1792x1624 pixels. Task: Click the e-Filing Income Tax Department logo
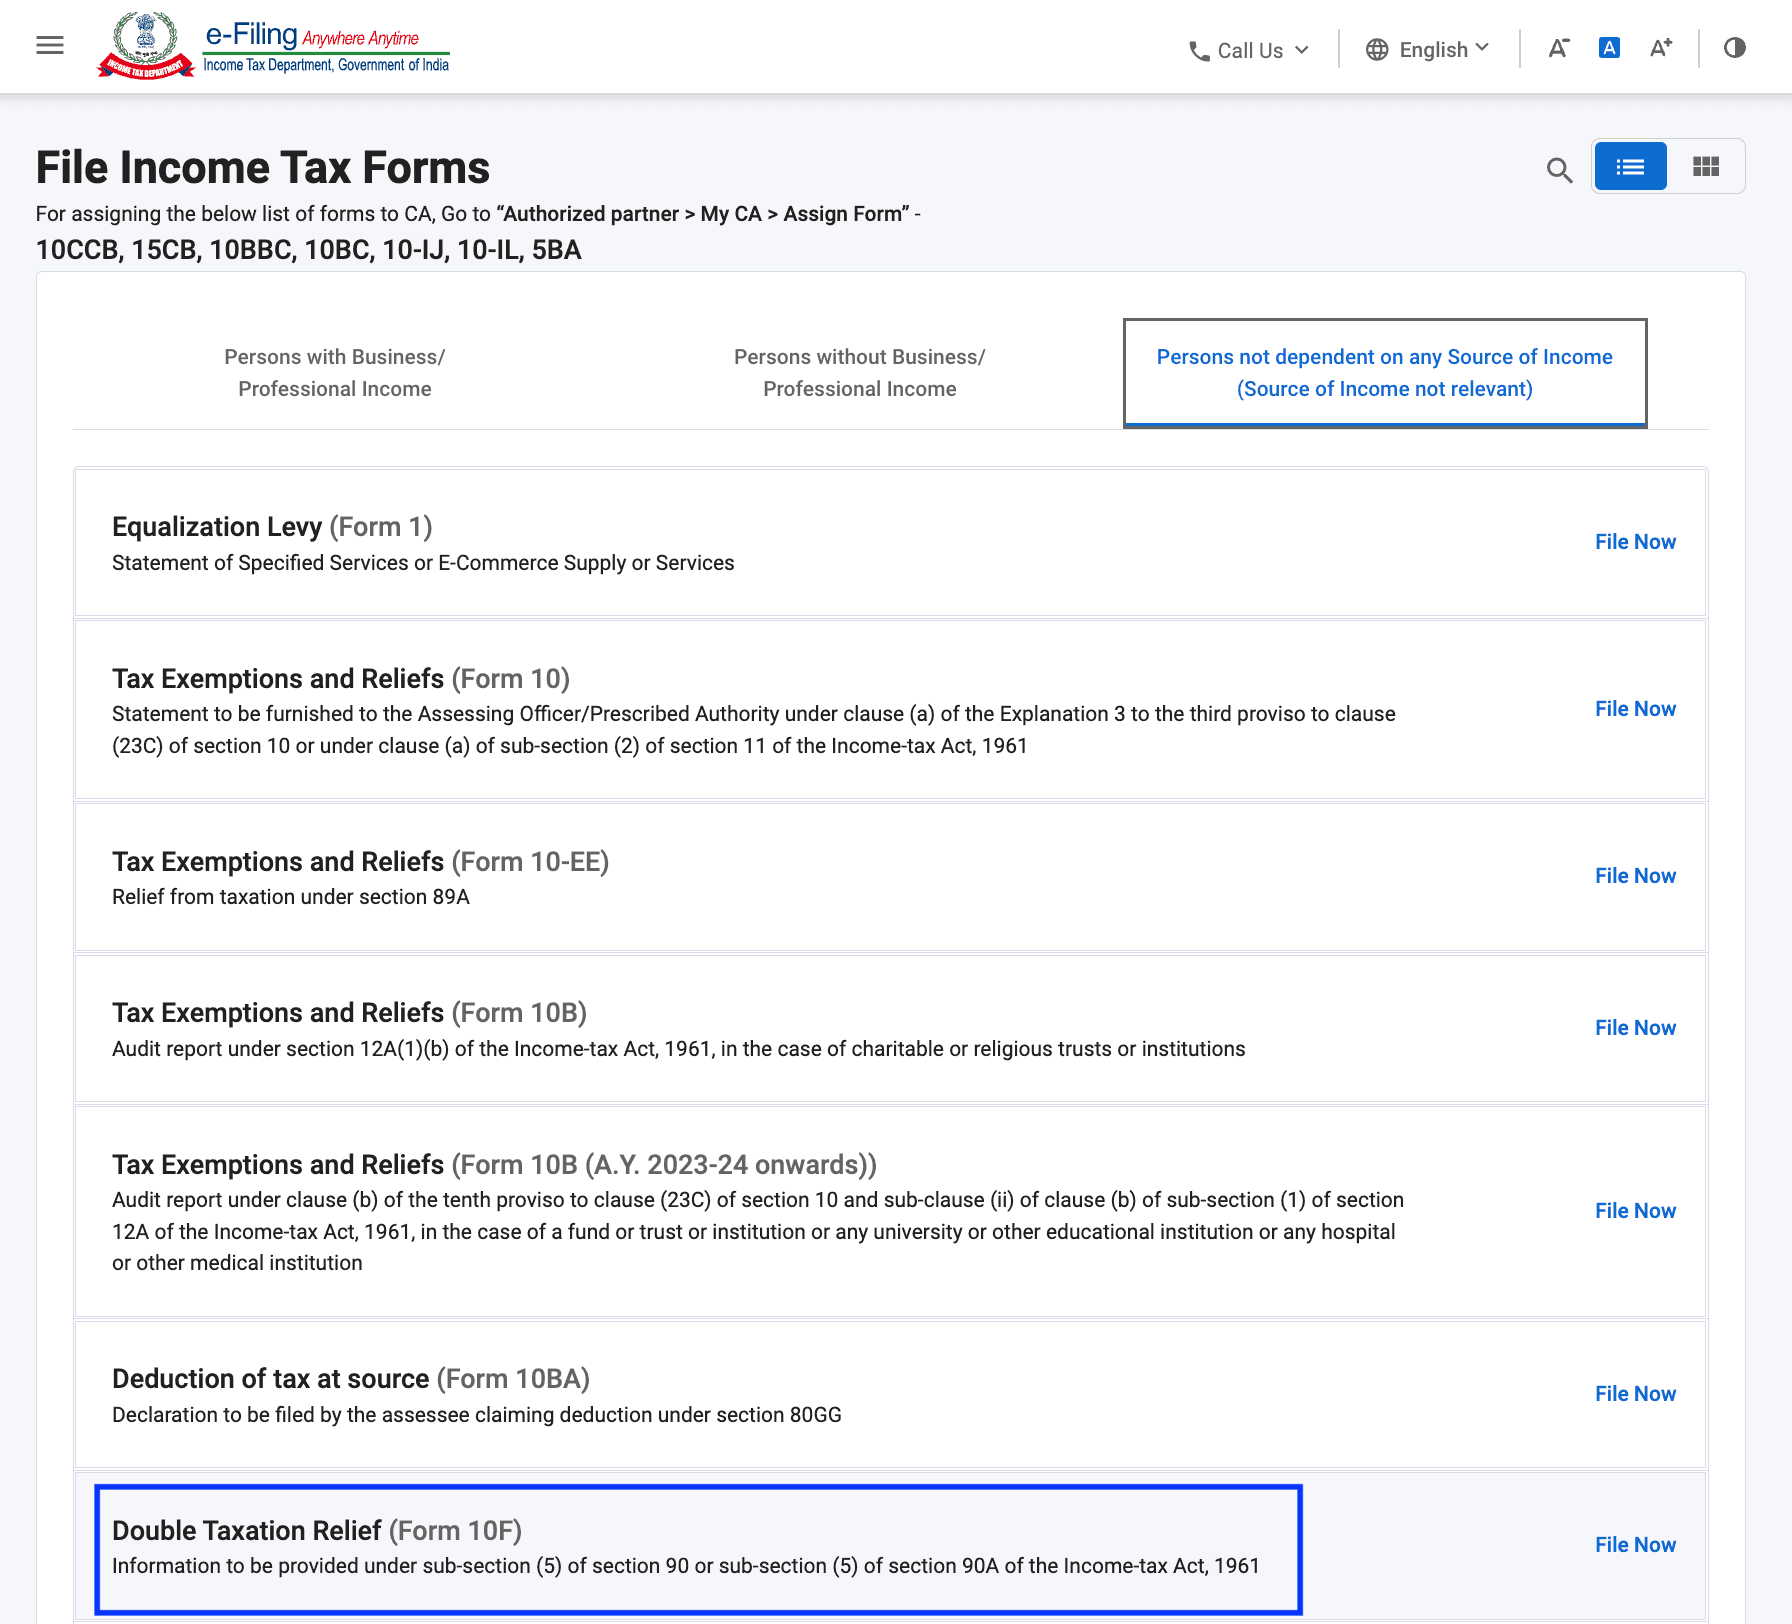274,46
